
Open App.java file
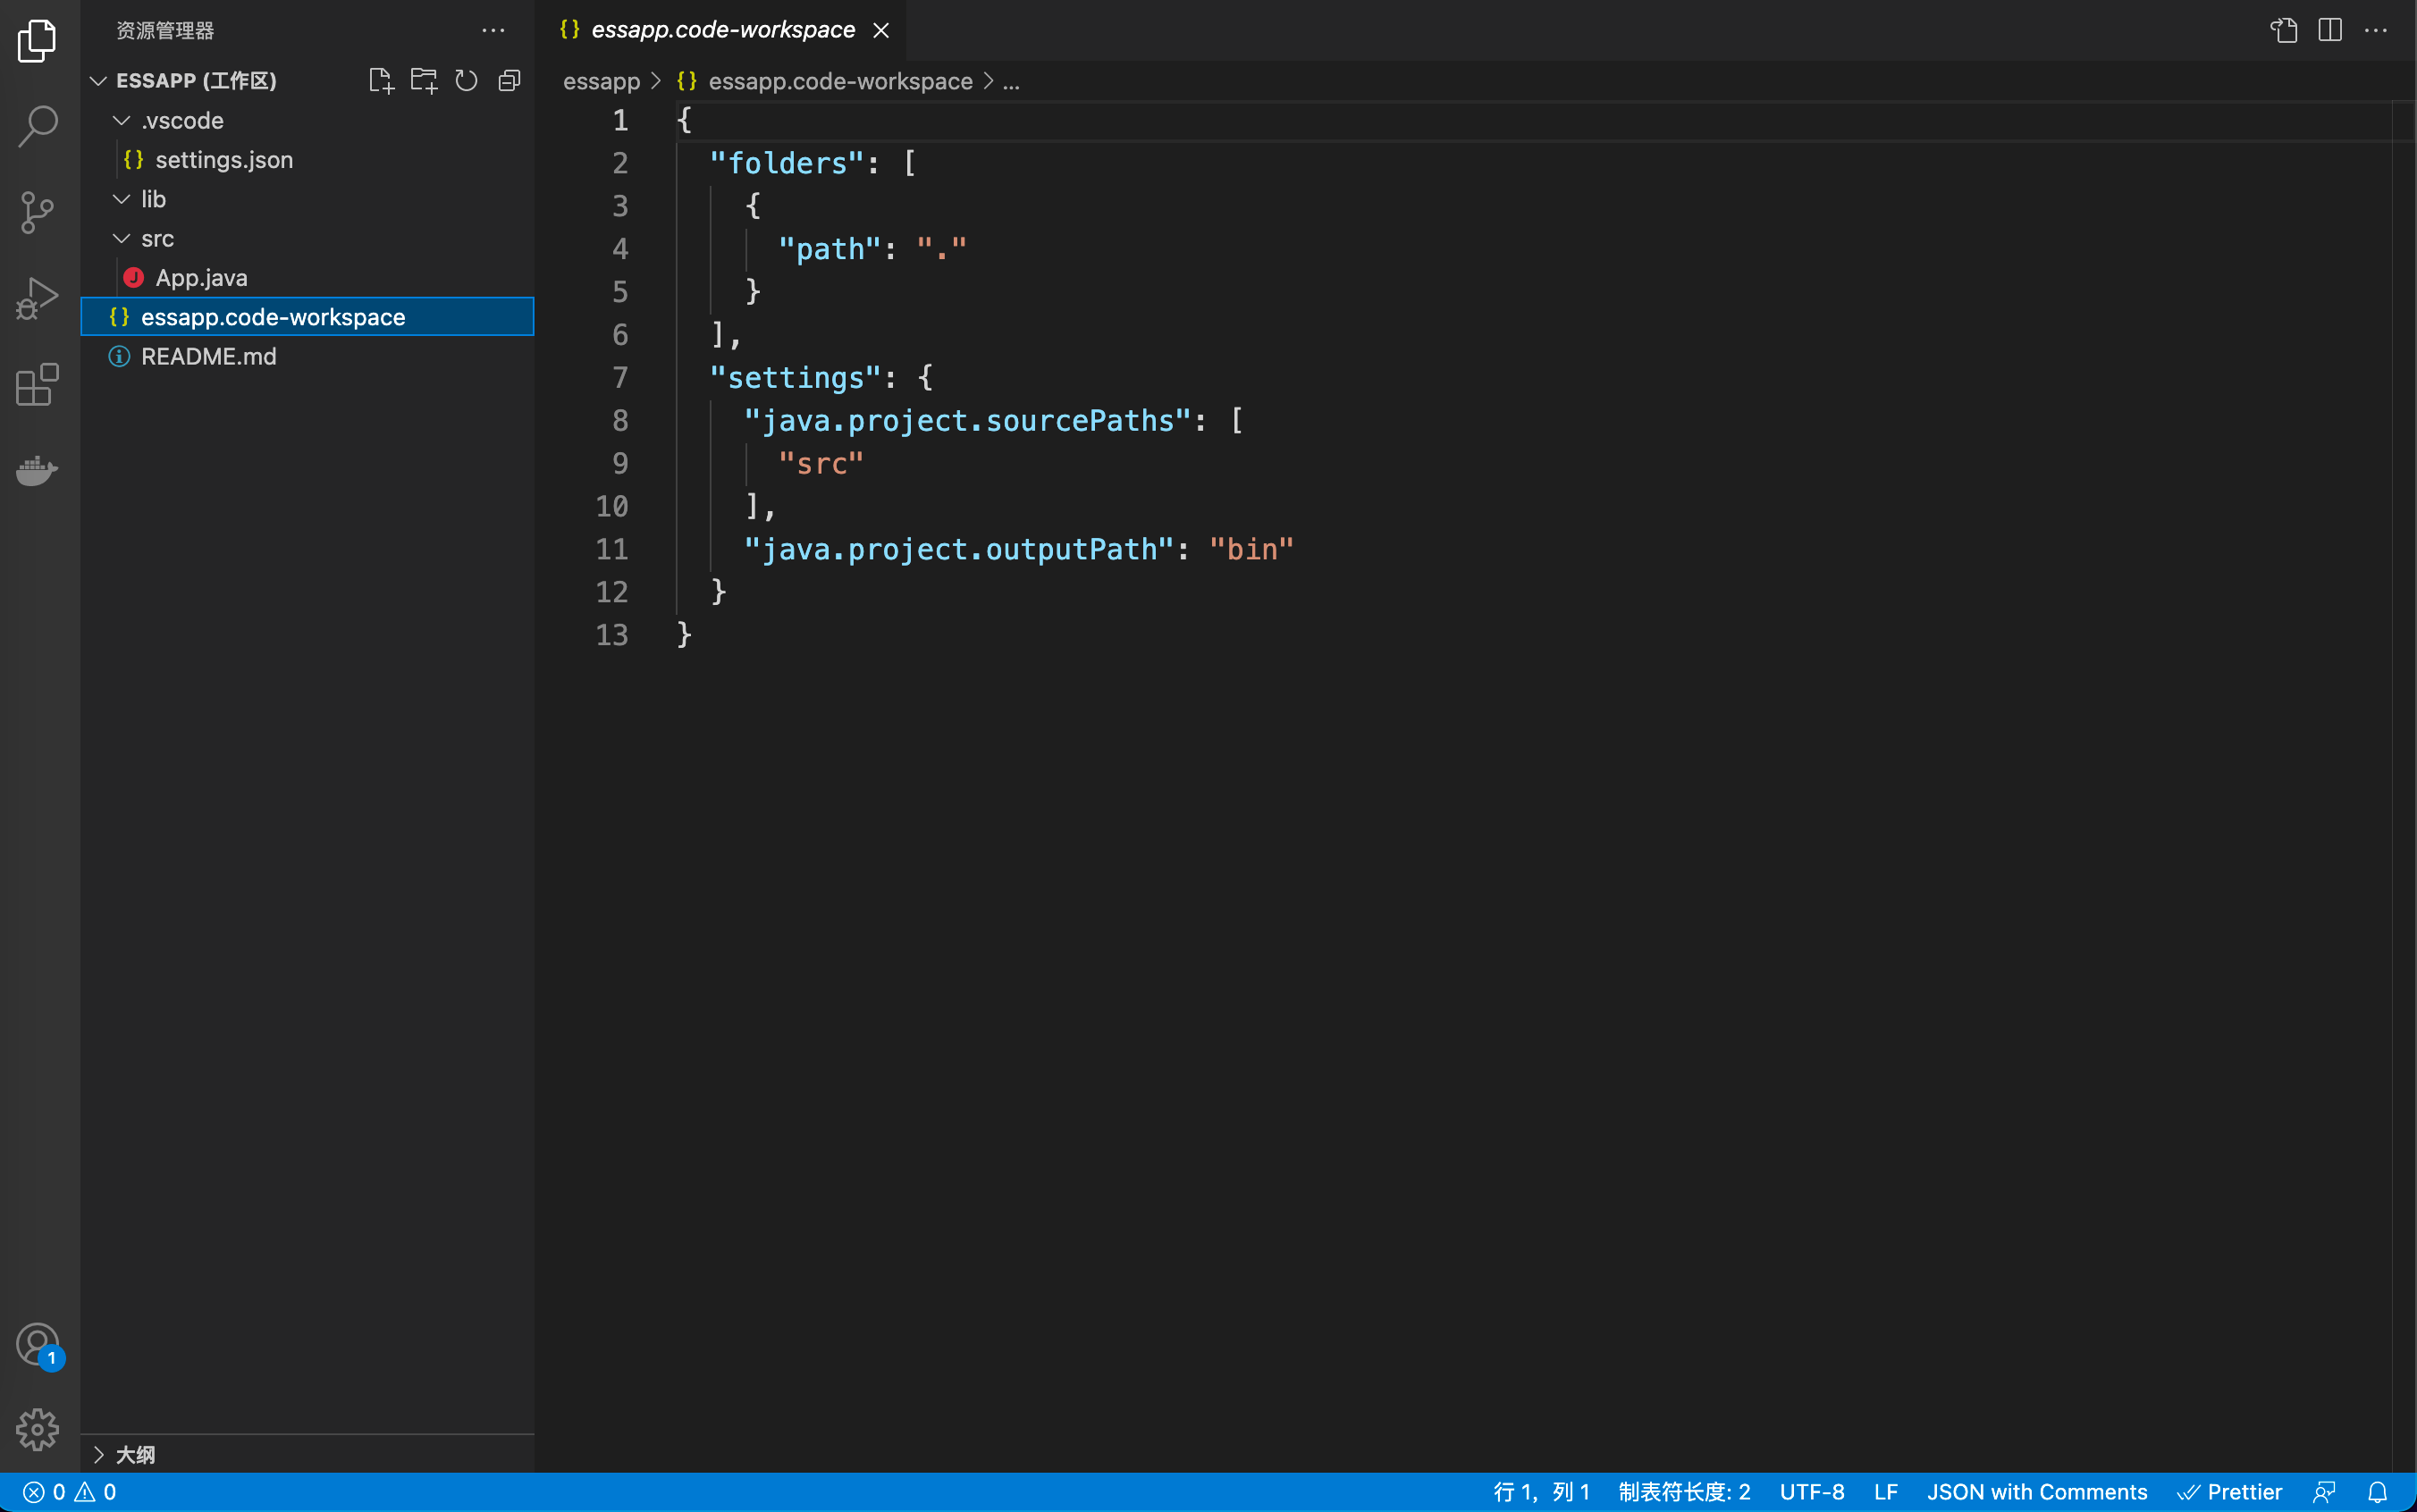pos(307,278)
